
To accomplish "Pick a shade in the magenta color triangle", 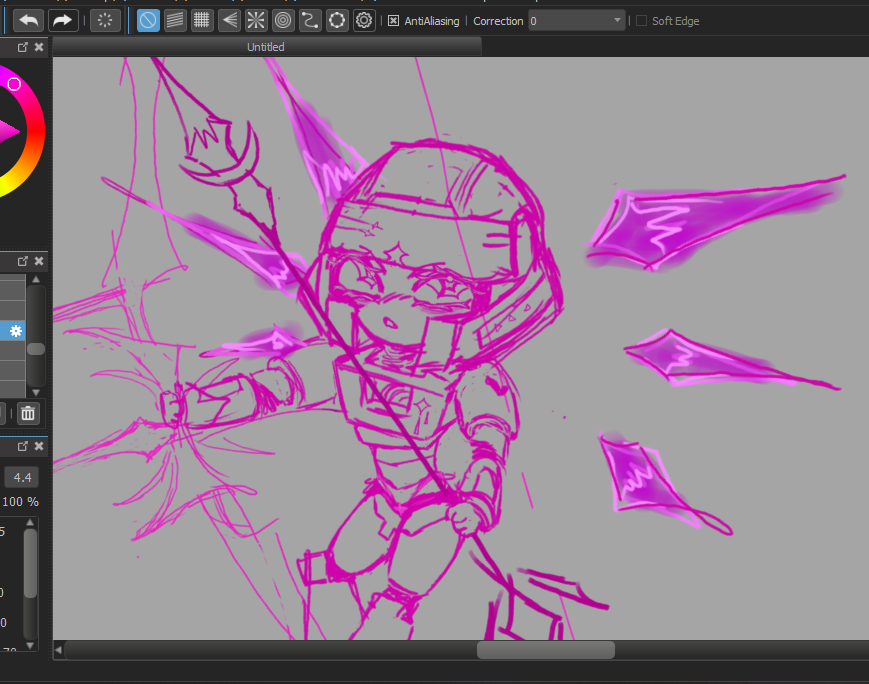I will click(x=7, y=131).
